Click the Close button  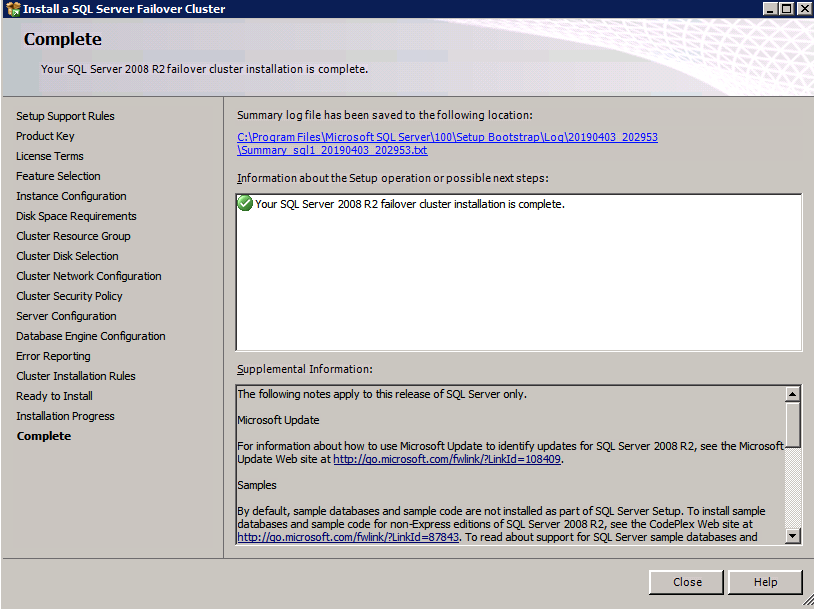(686, 582)
